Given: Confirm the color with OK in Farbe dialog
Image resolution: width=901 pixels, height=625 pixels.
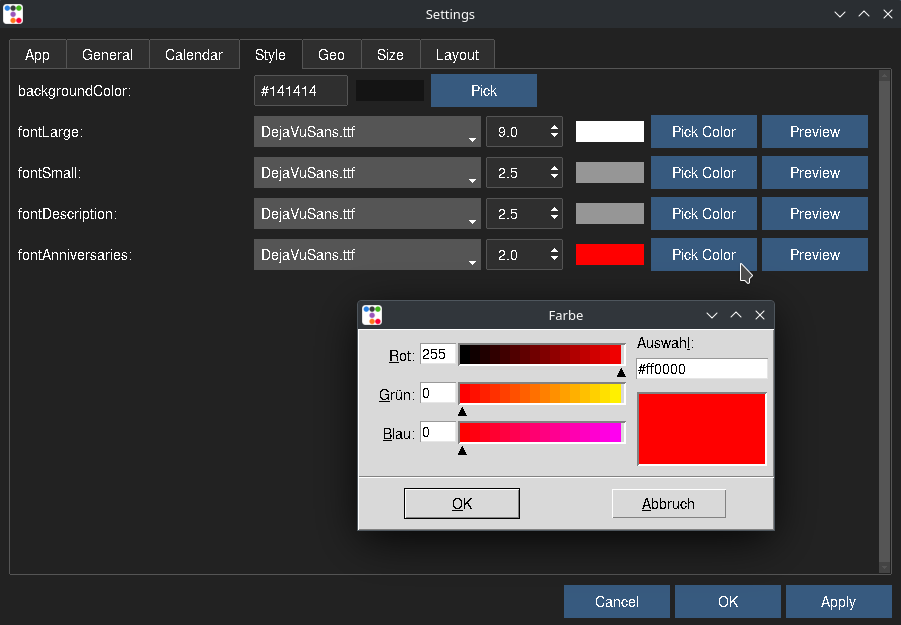Looking at the screenshot, I should tap(462, 504).
